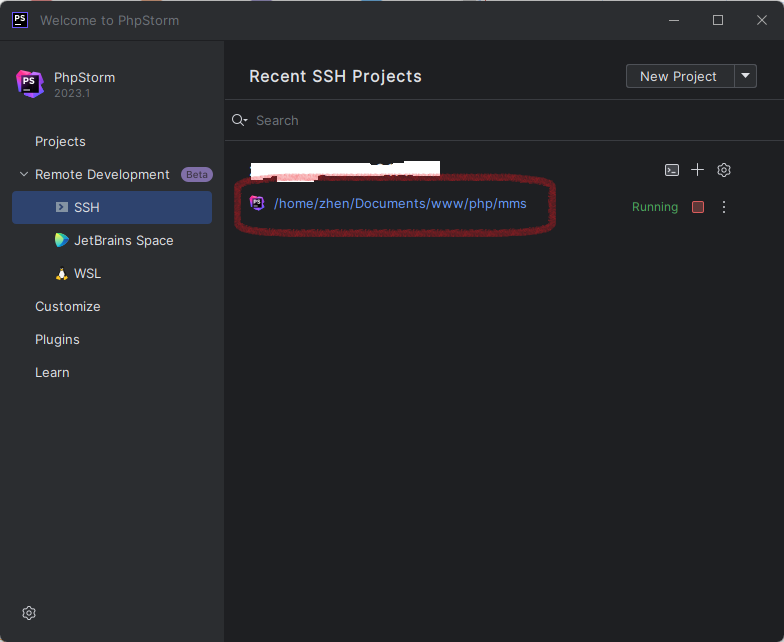The width and height of the screenshot is (784, 642).
Task: Click the search magnifier icon
Action: click(239, 120)
